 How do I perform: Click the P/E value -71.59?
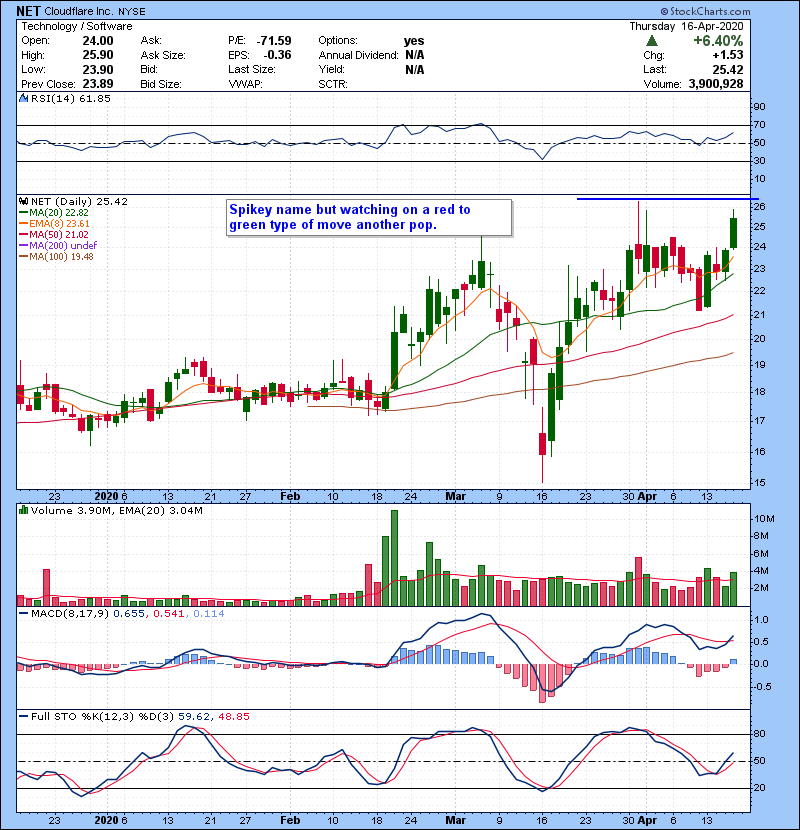pos(274,41)
